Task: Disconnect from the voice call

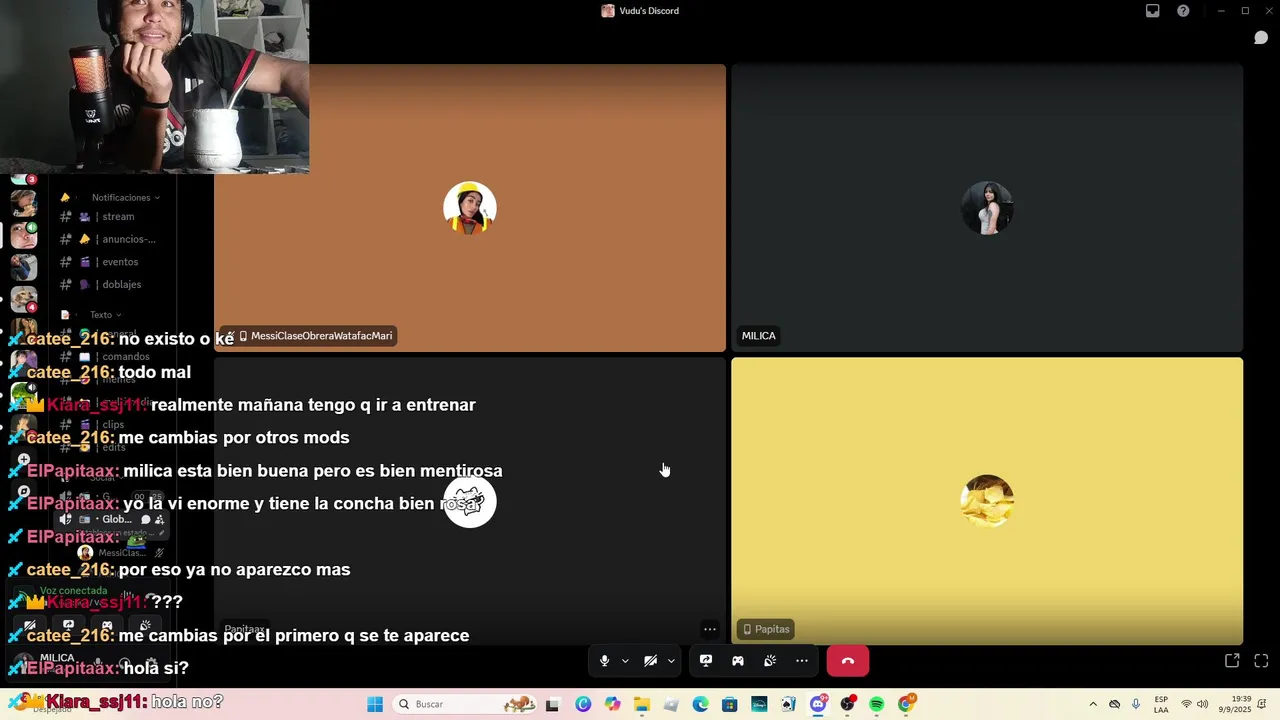Action: pos(848,661)
